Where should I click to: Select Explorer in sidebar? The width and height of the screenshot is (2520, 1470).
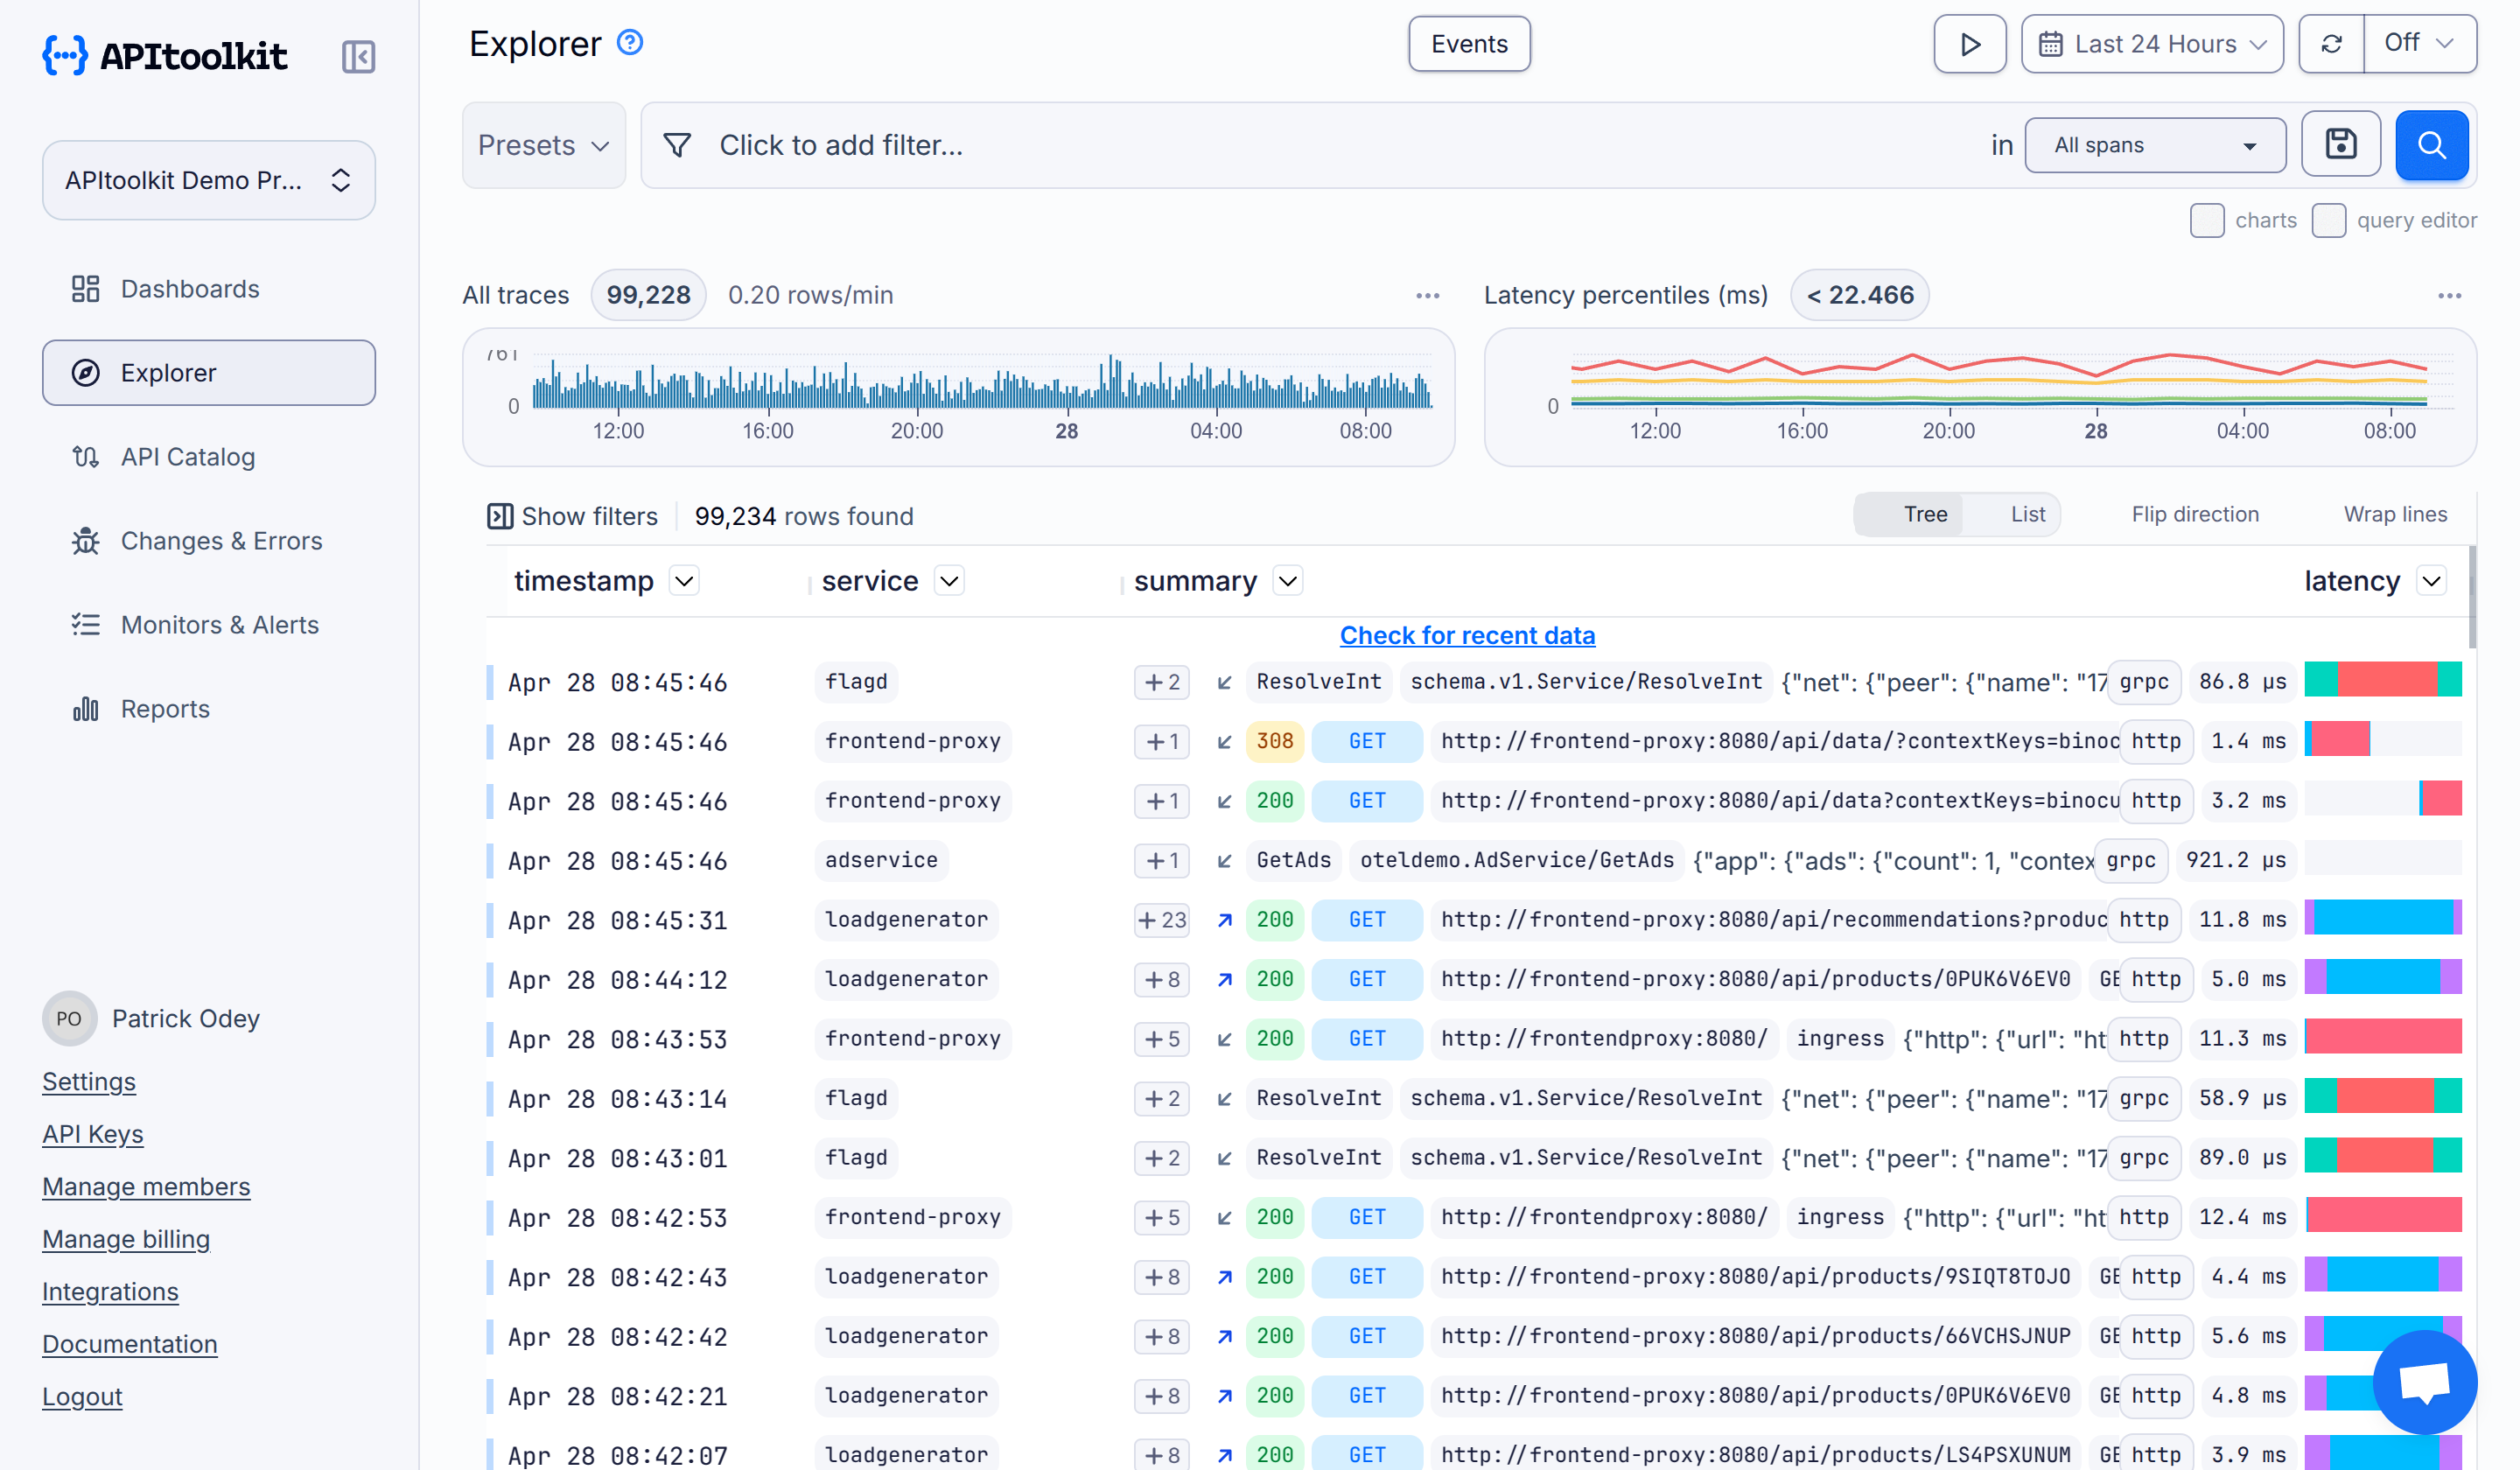[x=209, y=373]
